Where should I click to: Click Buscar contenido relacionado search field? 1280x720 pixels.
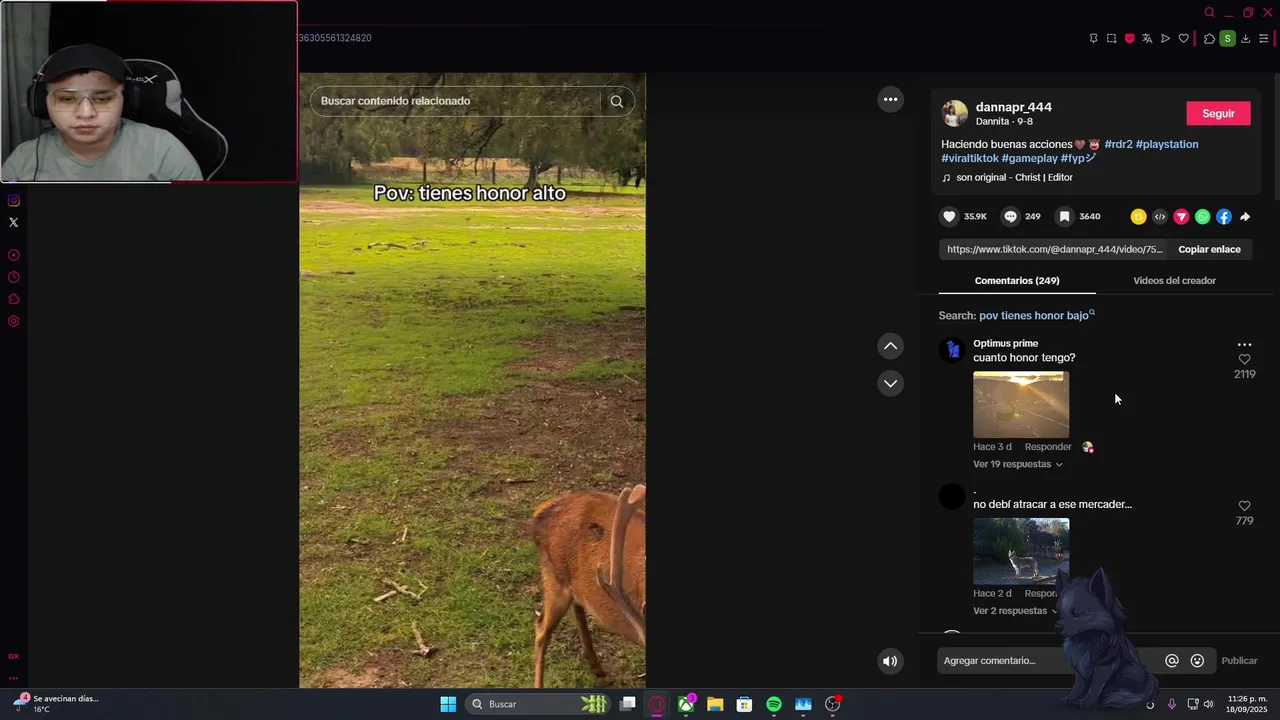coord(458,101)
